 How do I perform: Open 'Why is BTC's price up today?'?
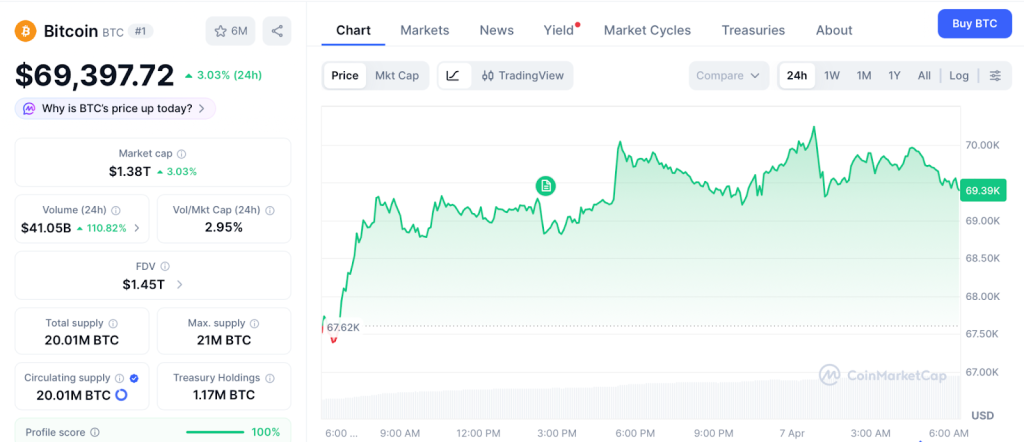coord(115,108)
